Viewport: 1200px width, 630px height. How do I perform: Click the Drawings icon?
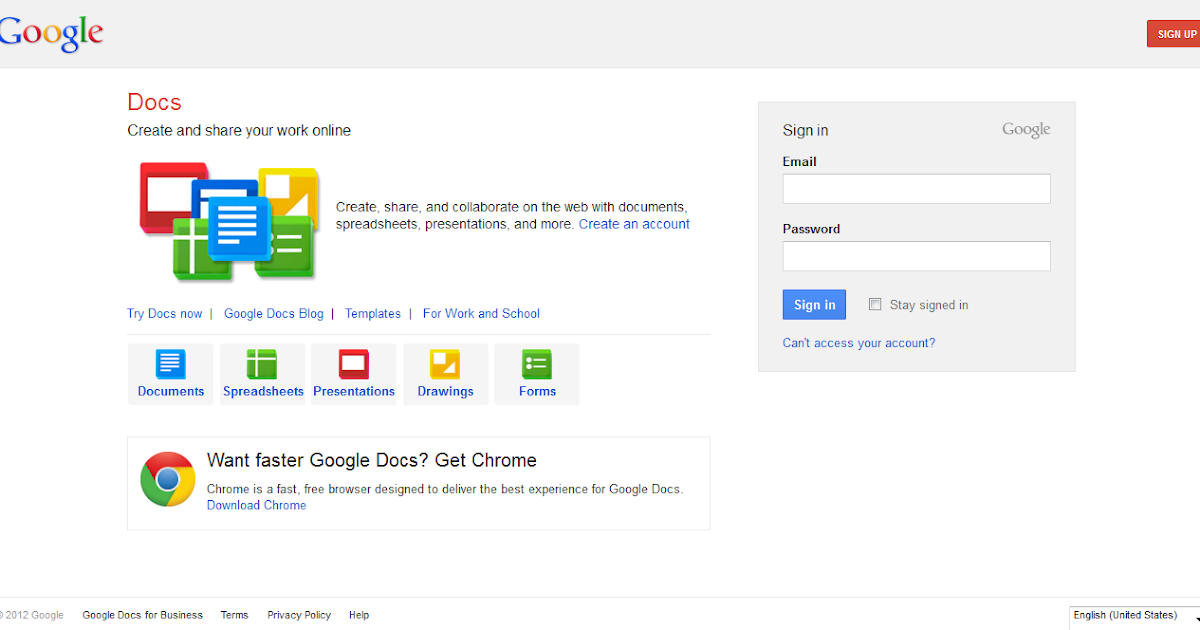[445, 364]
